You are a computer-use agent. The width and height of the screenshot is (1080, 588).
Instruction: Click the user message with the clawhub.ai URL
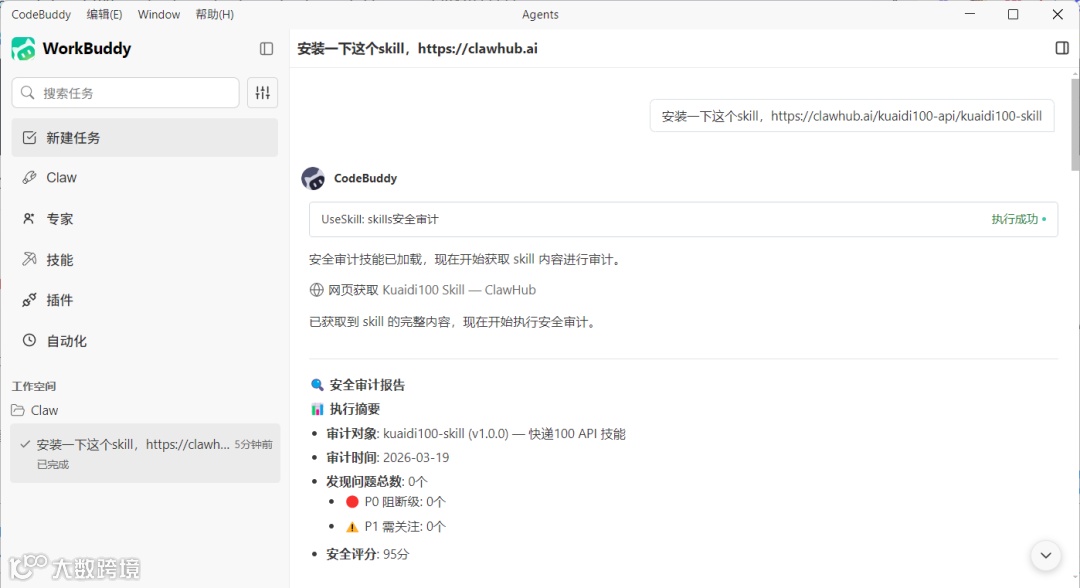click(852, 116)
